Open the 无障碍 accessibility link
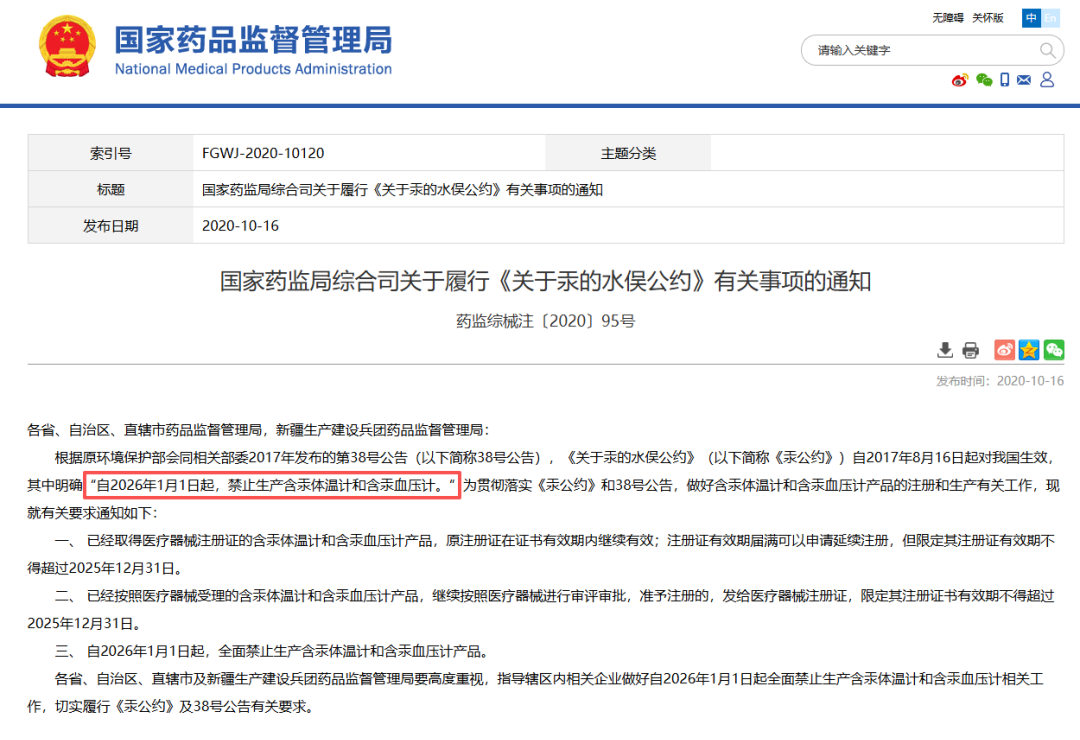 pos(948,18)
